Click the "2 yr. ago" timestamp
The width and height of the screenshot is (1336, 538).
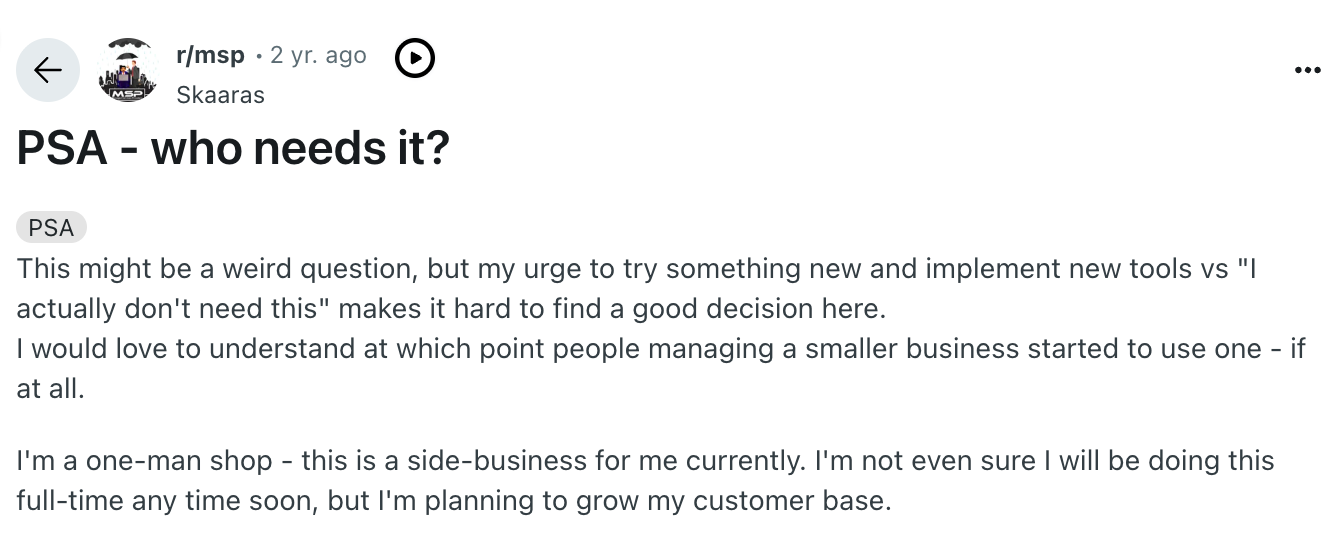[318, 56]
